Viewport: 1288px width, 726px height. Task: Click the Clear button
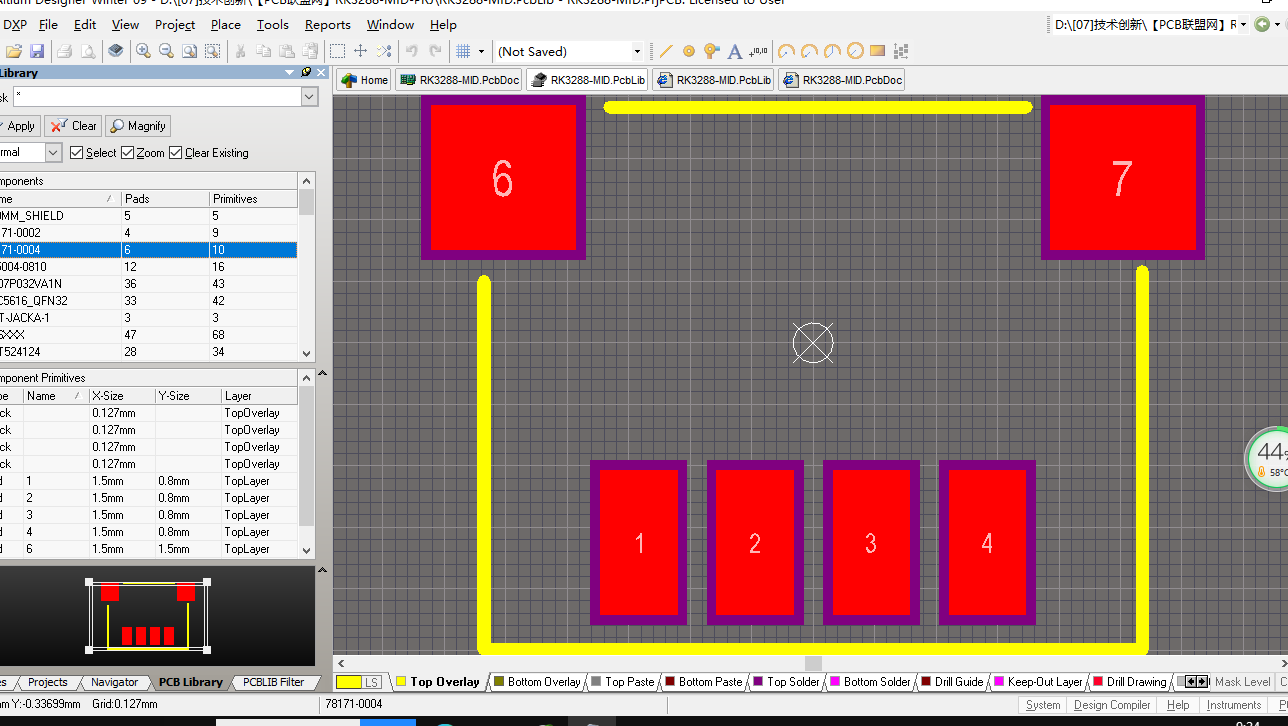(x=73, y=126)
